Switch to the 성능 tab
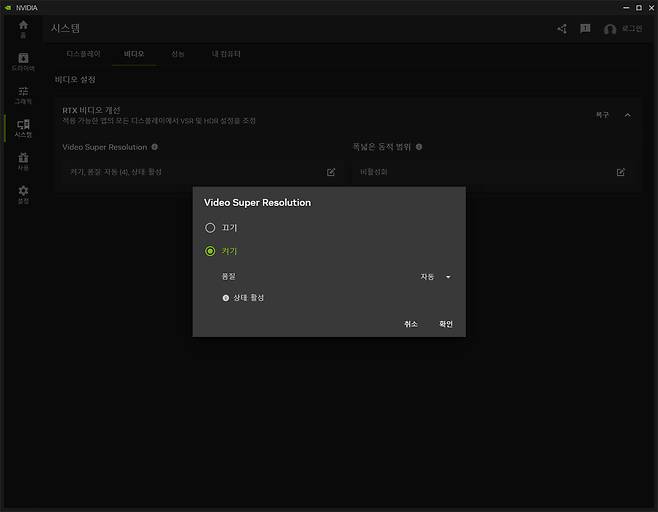The width and height of the screenshot is (658, 512). [178, 53]
